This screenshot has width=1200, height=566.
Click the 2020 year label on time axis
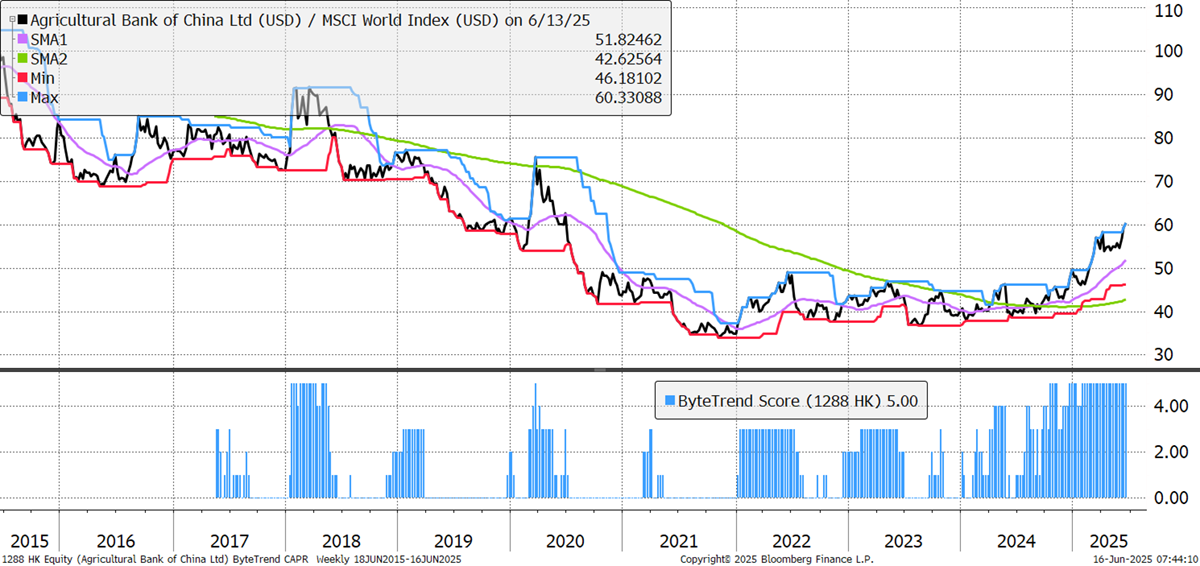(x=566, y=540)
